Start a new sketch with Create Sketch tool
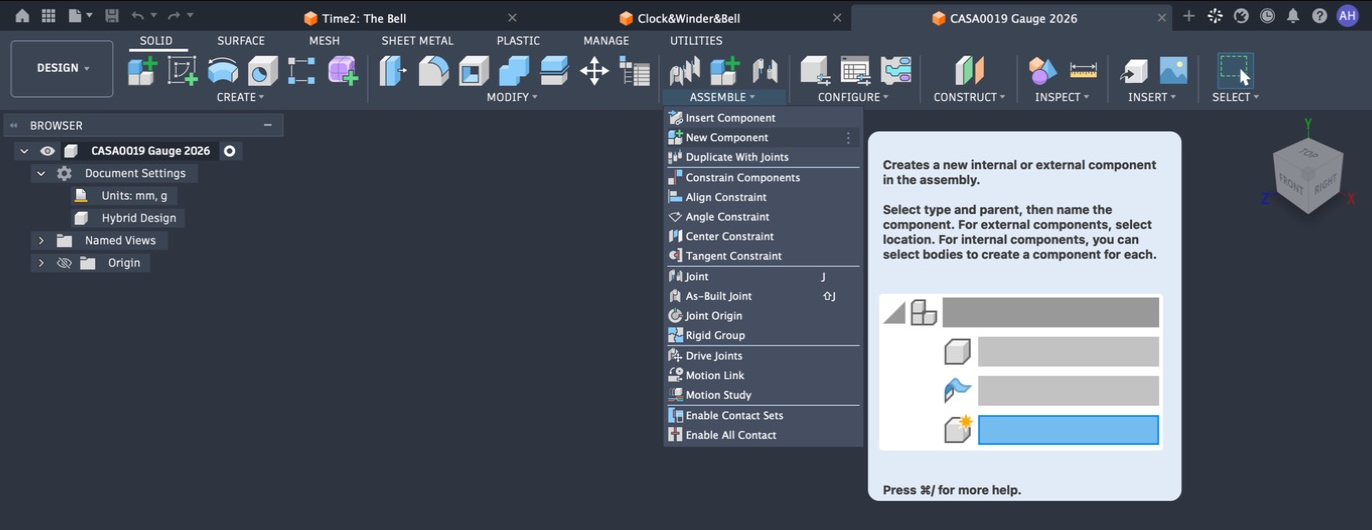Image resolution: width=1372 pixels, height=530 pixels. 182,71
